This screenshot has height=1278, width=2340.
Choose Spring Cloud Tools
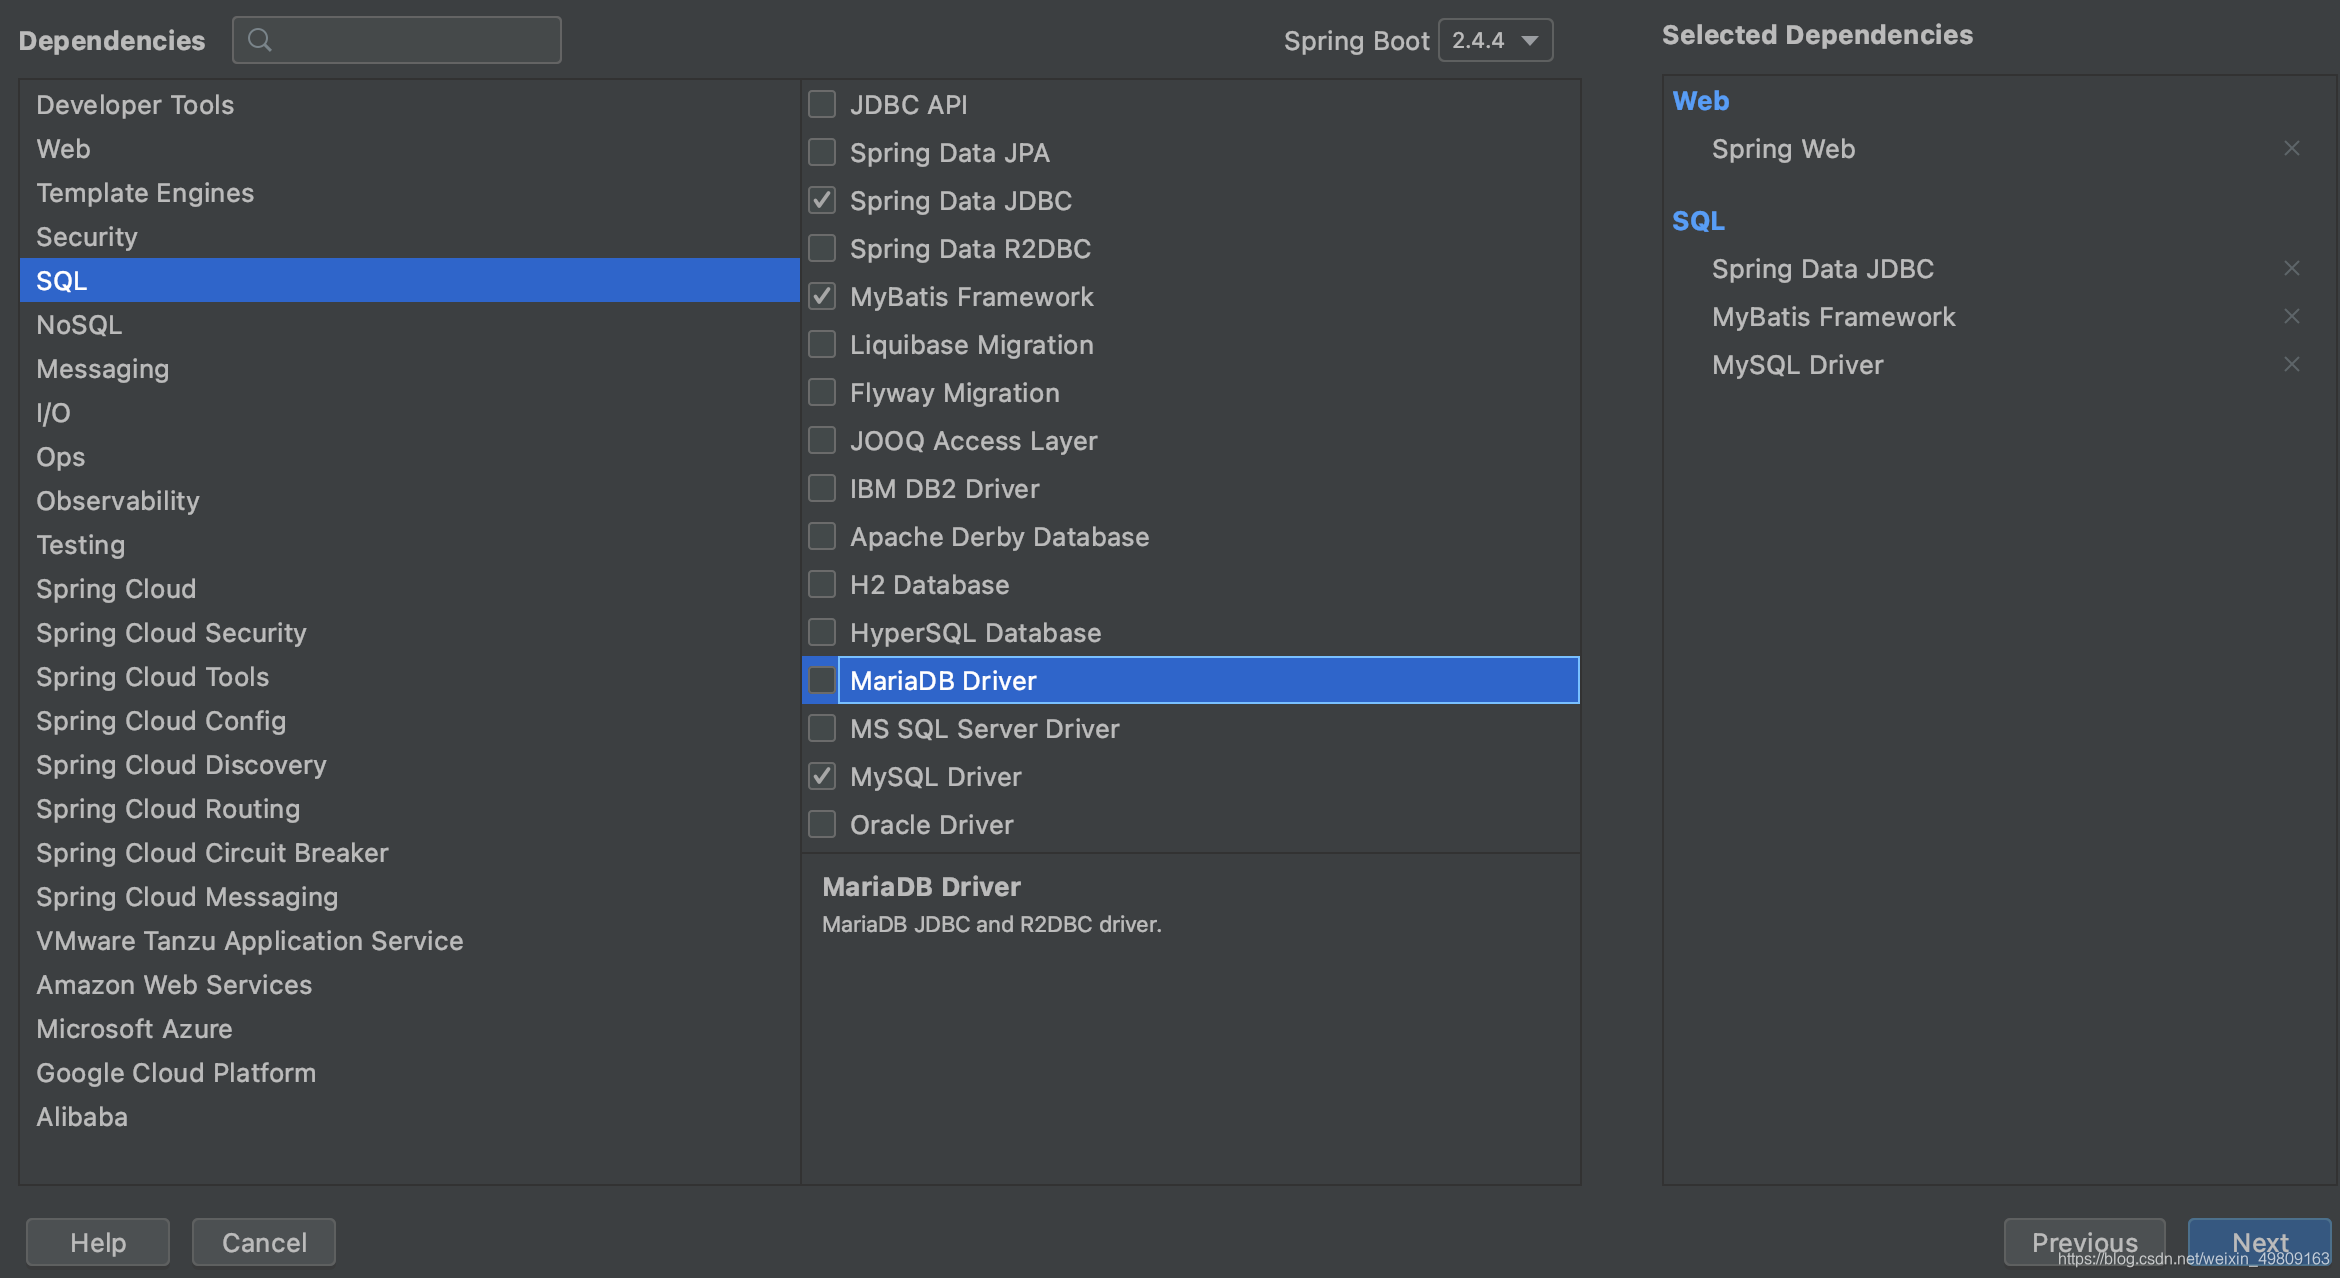tap(410, 677)
